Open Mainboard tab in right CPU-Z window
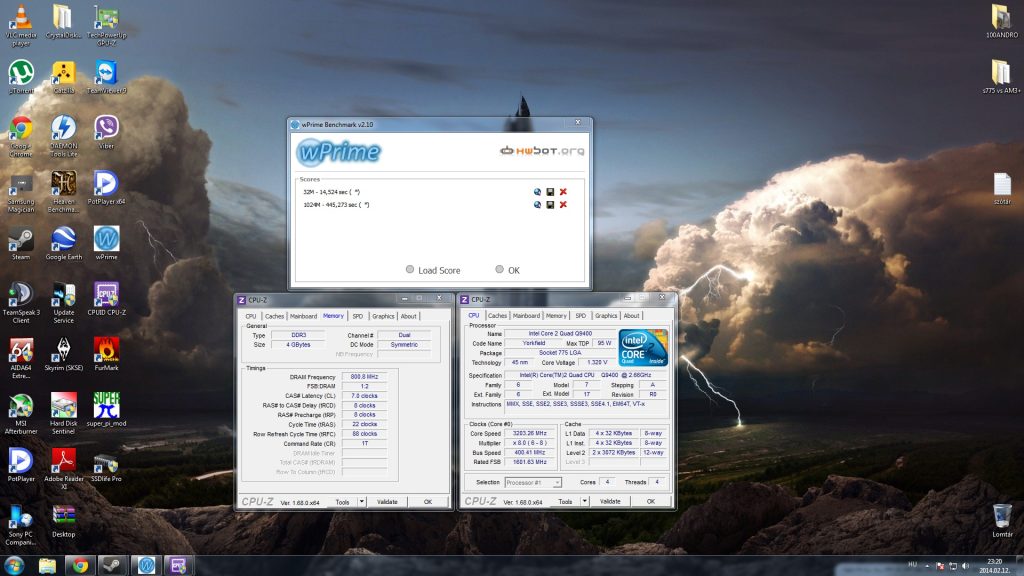1024x576 pixels. click(x=526, y=315)
